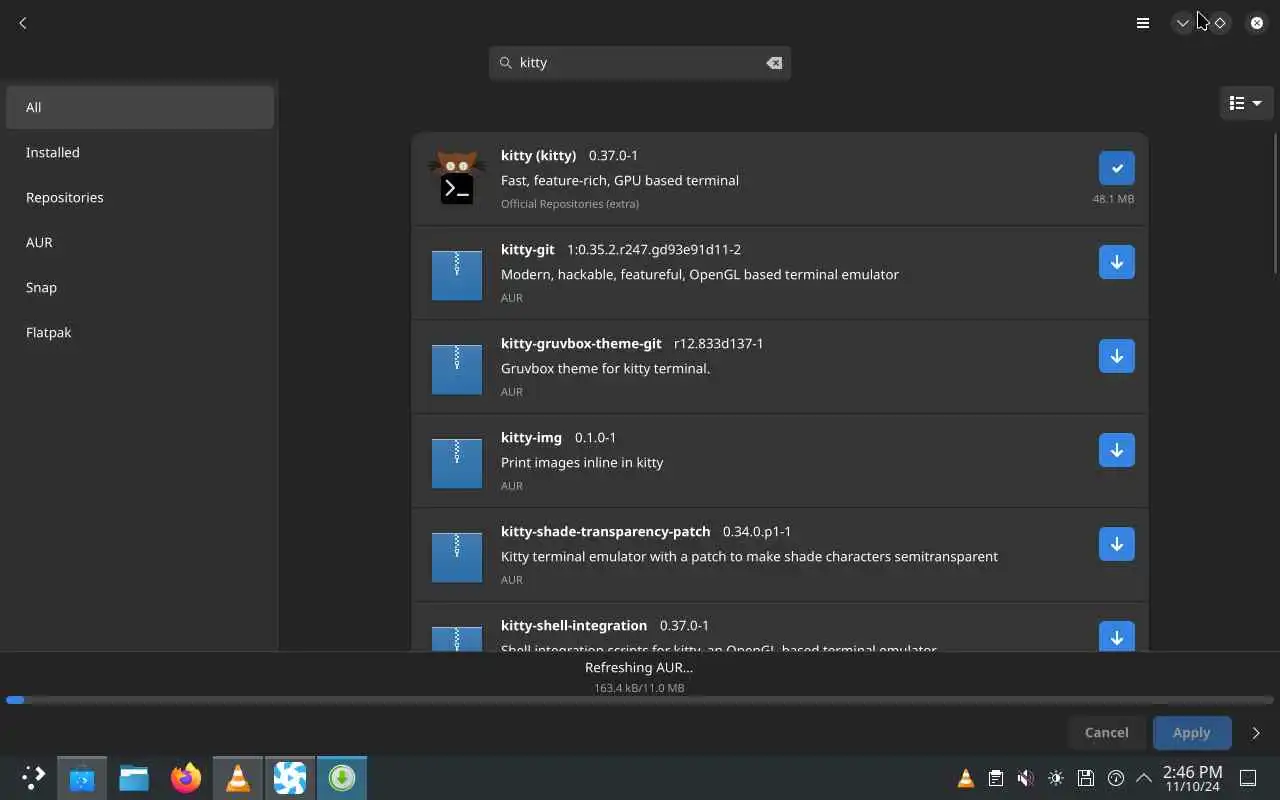The height and width of the screenshot is (800, 1280).
Task: Switch to the AUR category
Action: tap(140, 242)
